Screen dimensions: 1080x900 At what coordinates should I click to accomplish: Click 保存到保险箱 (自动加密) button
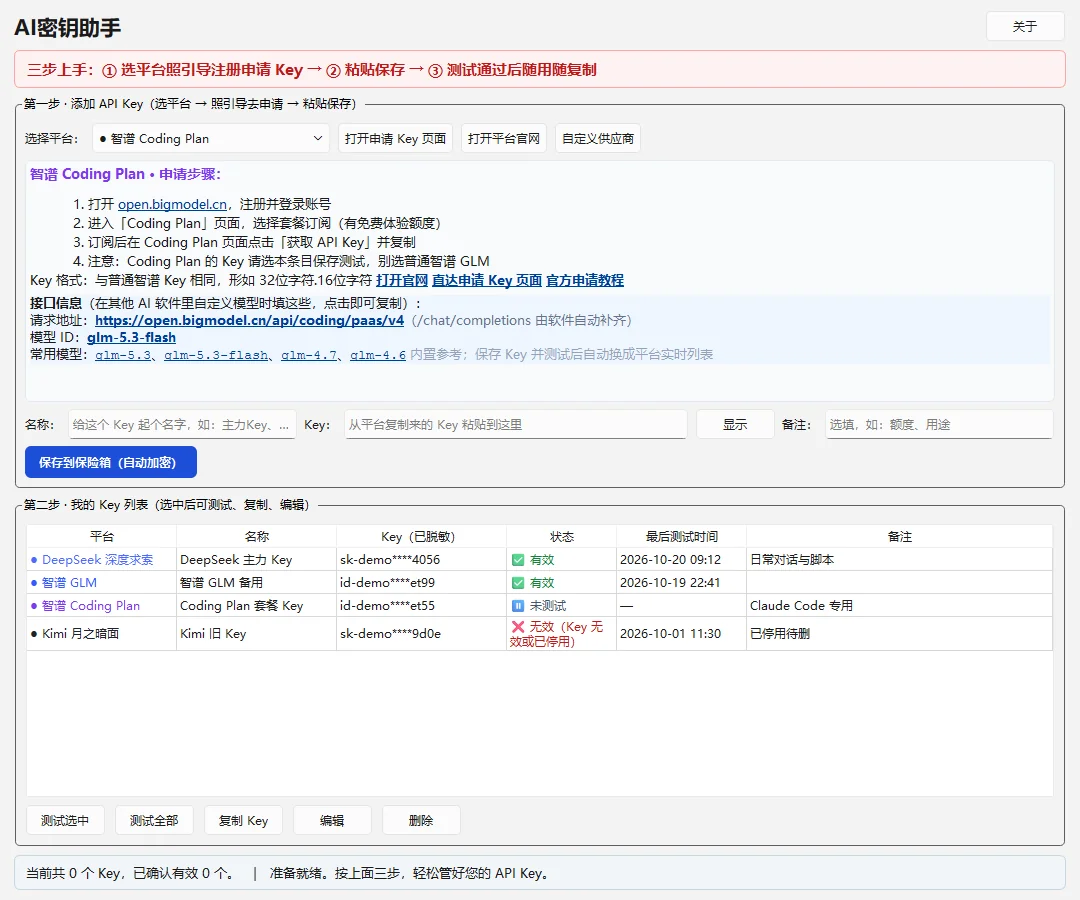pos(111,462)
